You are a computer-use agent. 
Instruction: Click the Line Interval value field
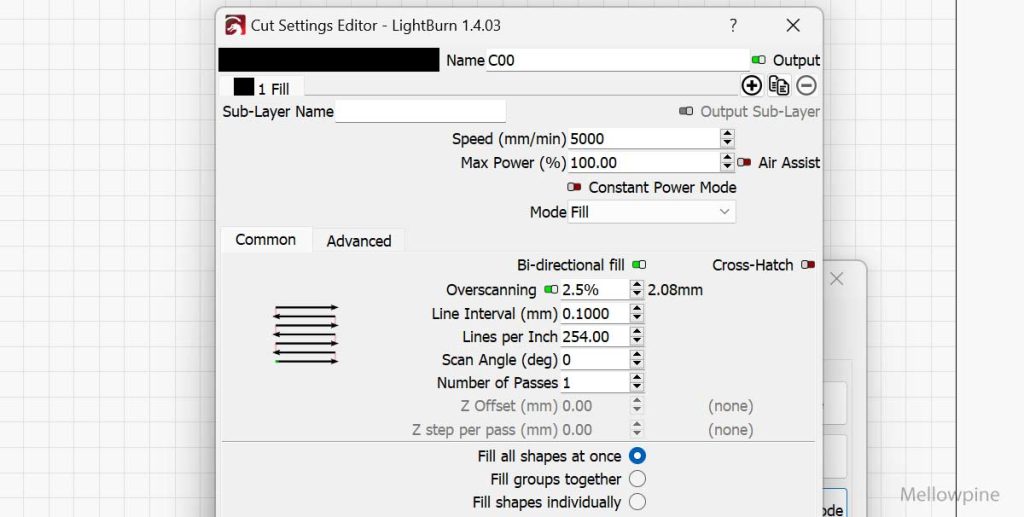pos(595,313)
